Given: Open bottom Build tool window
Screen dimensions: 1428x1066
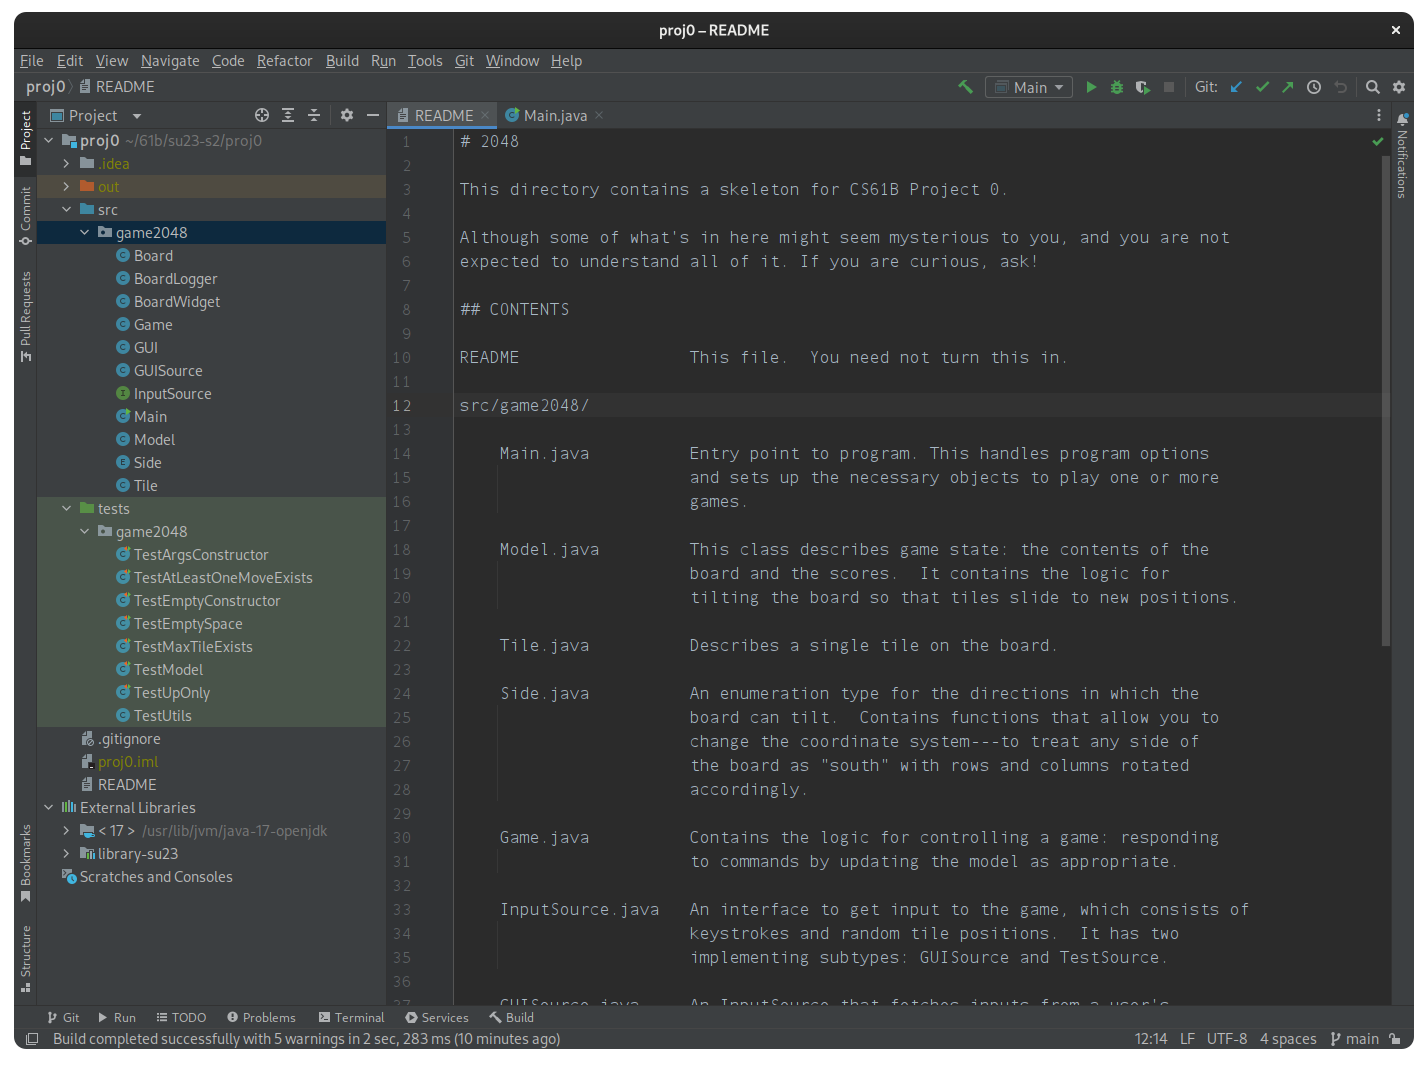Looking at the screenshot, I should (x=511, y=1017).
